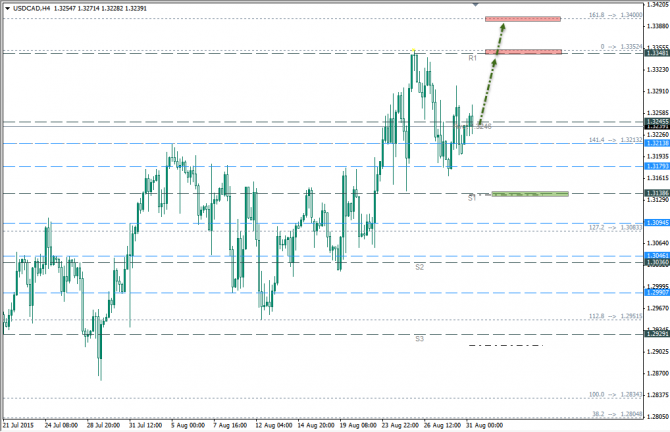The image size is (670, 432).
Task: Click the 1.33880 price scale value
Action: (658, 26)
